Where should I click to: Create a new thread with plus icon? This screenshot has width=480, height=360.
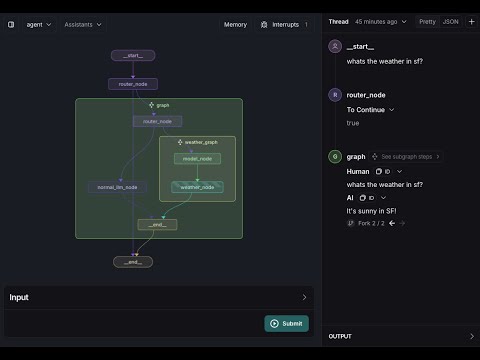coord(472,22)
